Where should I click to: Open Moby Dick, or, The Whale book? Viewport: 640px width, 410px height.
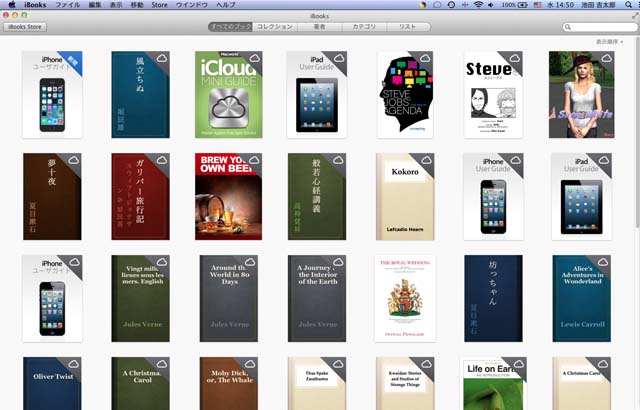tap(229, 383)
